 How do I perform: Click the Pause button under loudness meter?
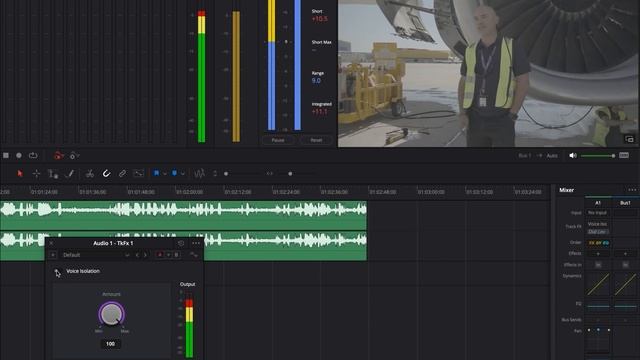[x=278, y=140]
